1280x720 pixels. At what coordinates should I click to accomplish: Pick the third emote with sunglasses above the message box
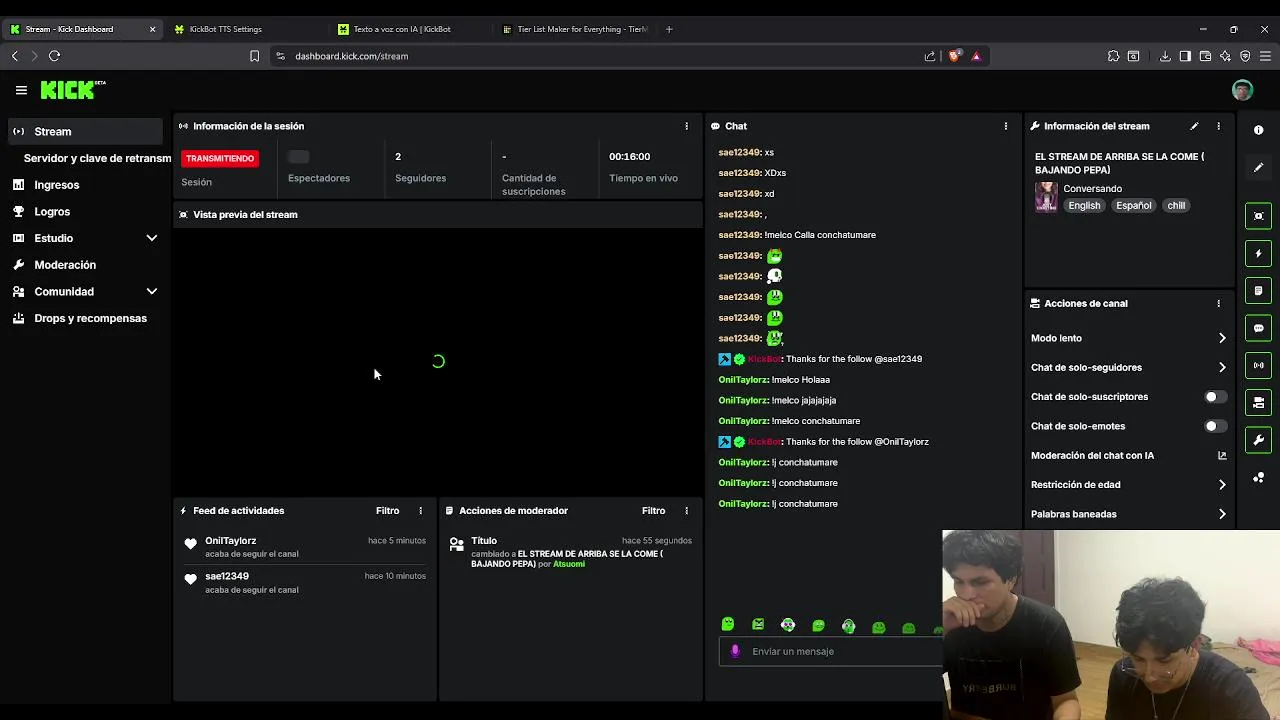pyautogui.click(x=788, y=625)
